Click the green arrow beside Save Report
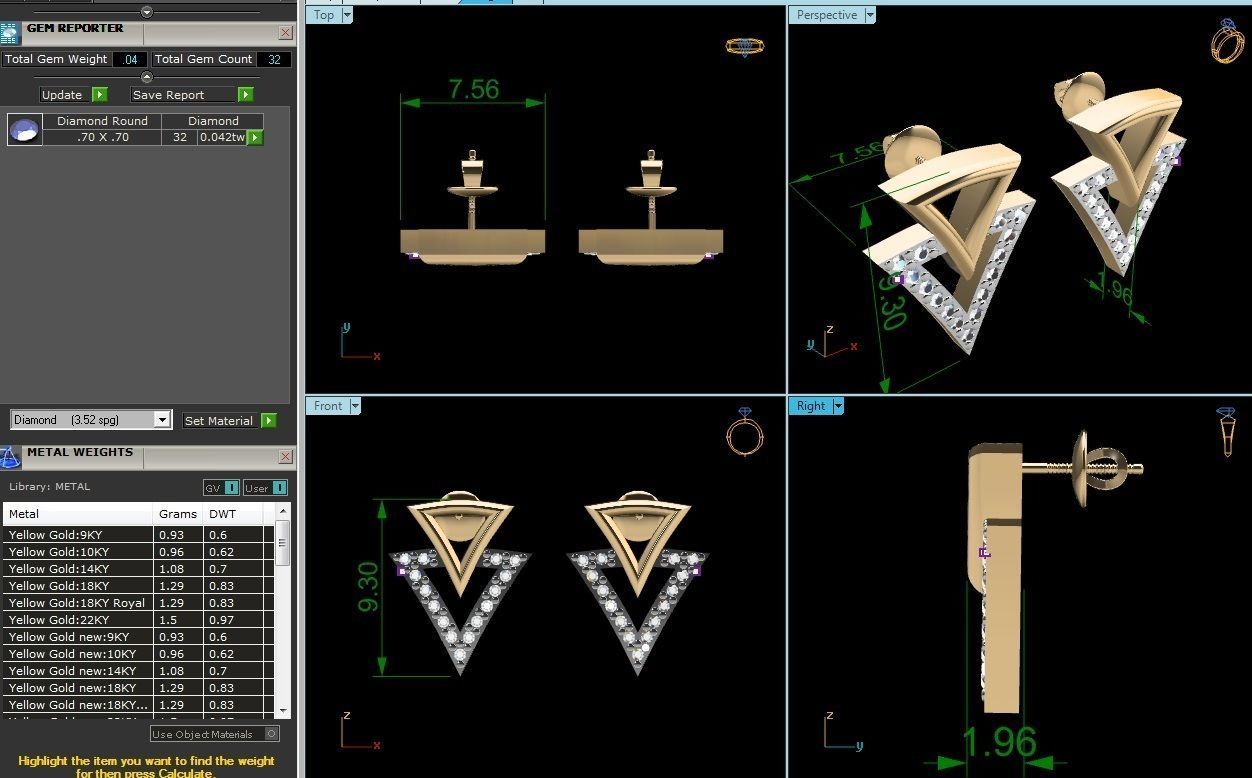This screenshot has height=778, width=1252. 246,95
